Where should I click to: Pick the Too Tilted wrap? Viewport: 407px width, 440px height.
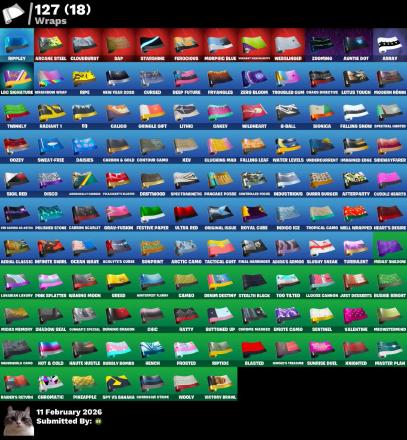coord(288,283)
